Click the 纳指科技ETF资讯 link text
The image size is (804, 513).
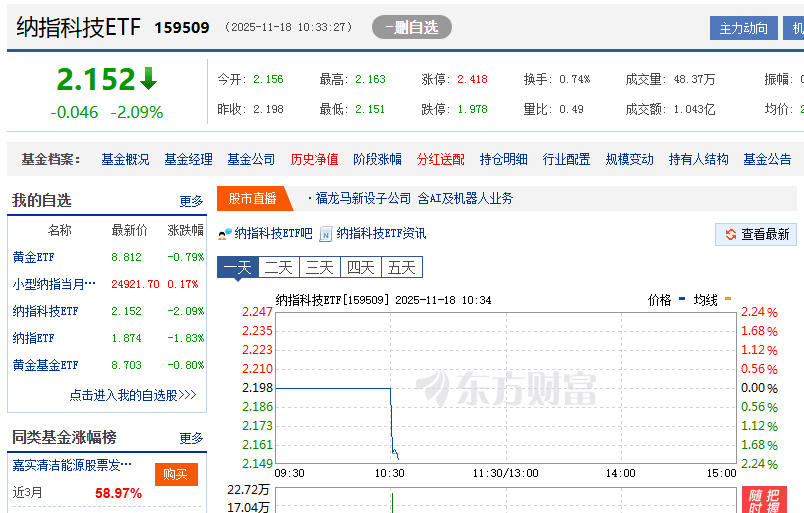click(x=381, y=234)
